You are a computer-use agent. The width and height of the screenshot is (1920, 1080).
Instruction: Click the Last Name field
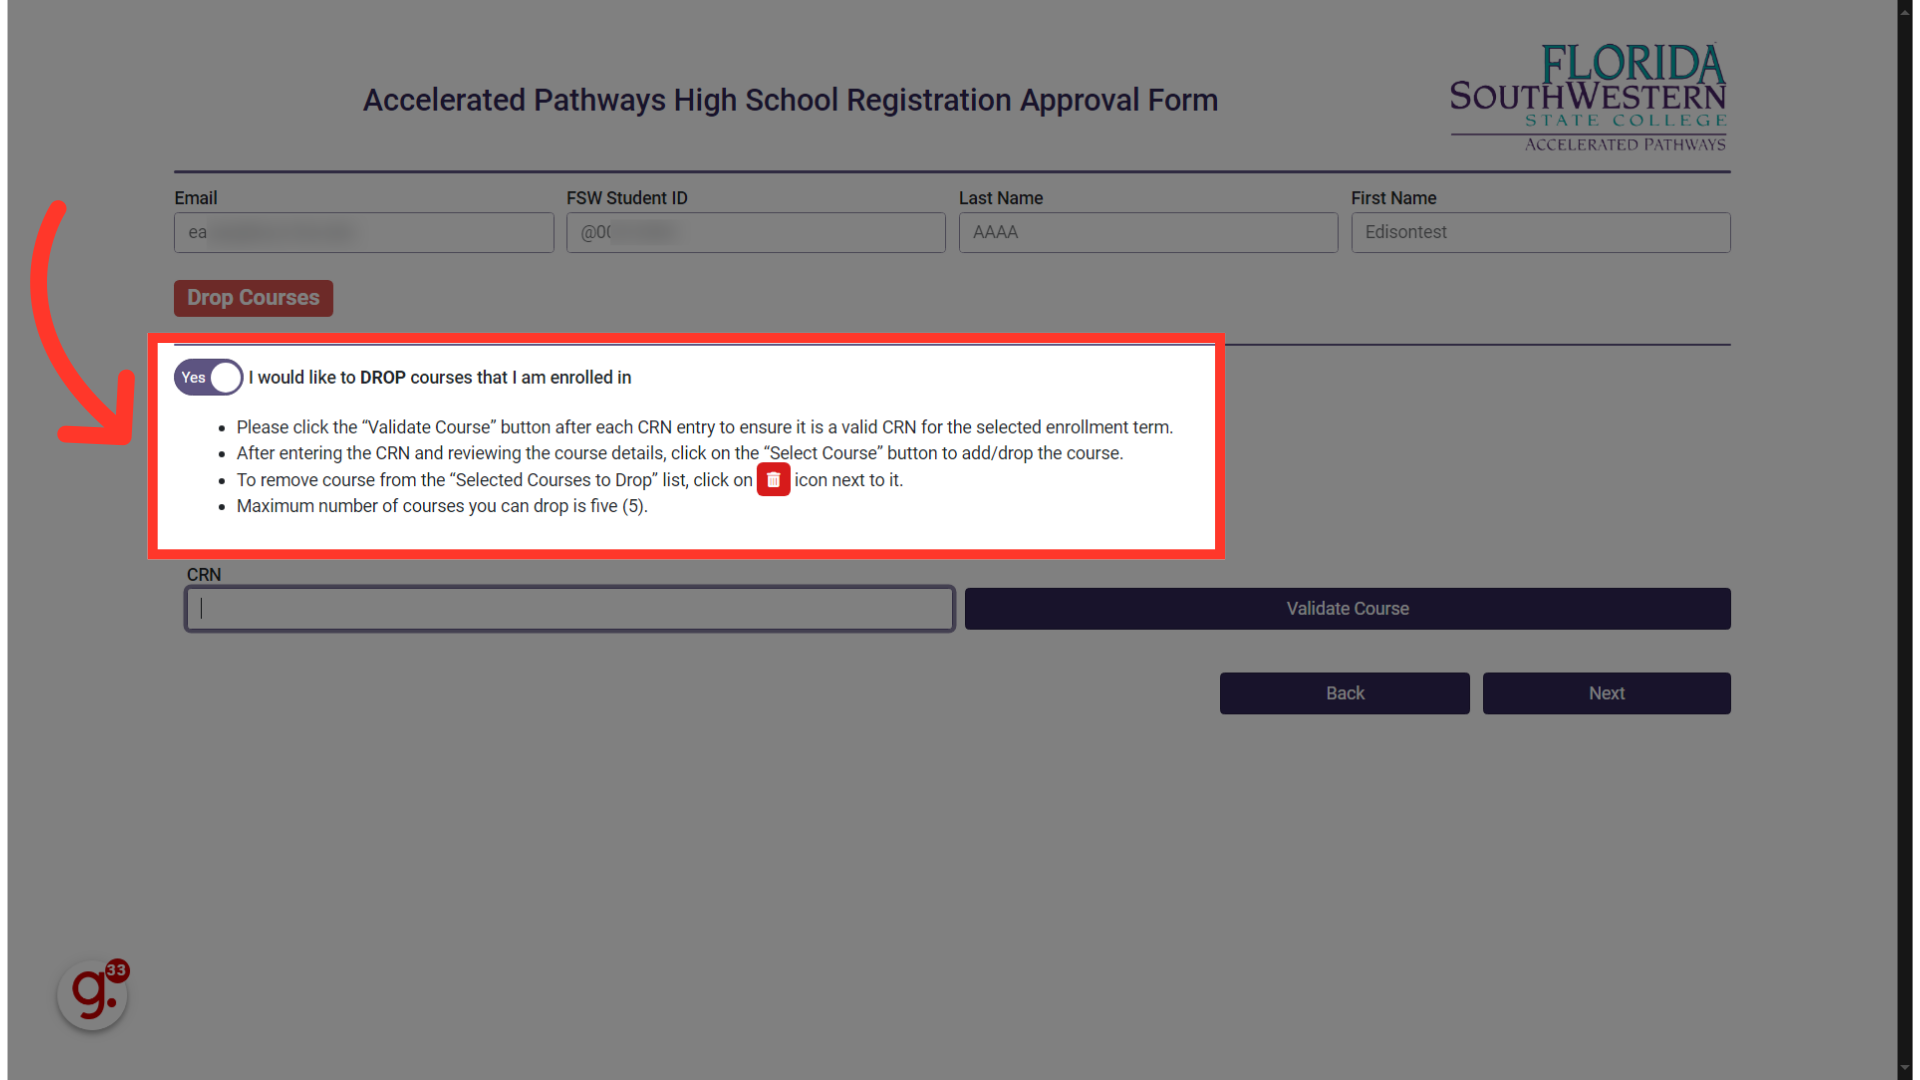tap(1148, 232)
